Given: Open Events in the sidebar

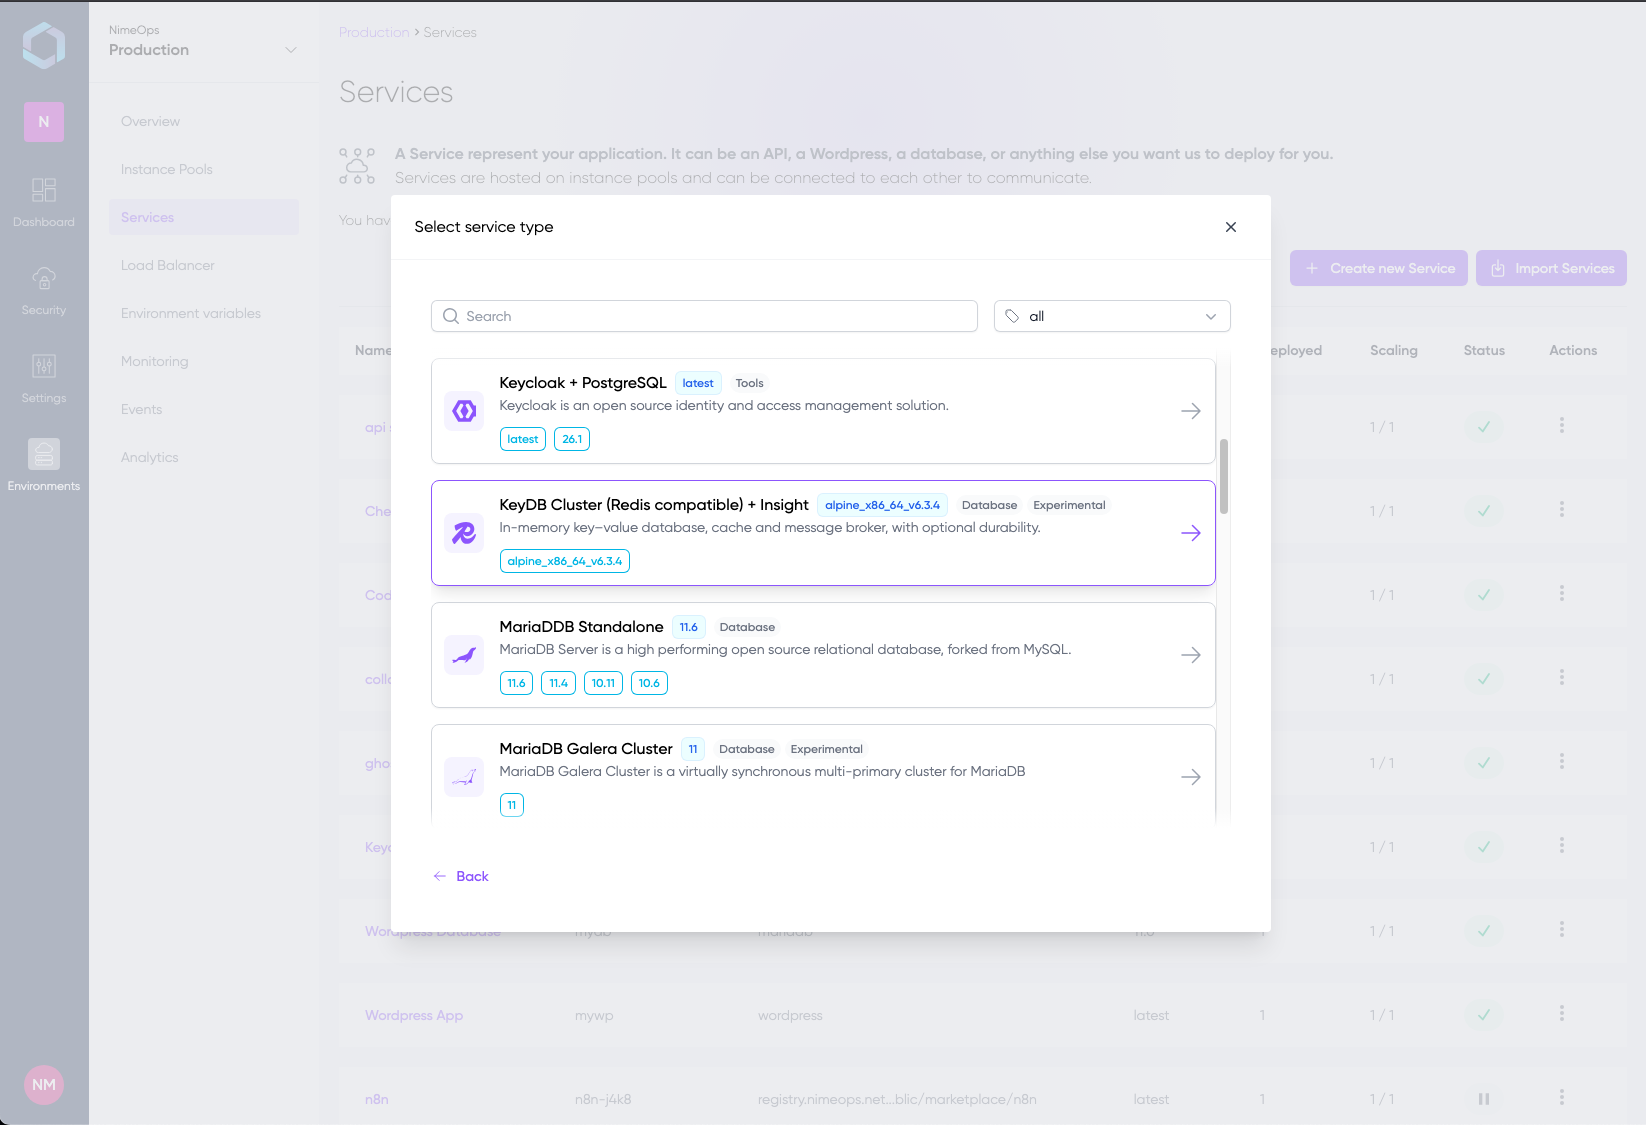Looking at the screenshot, I should [x=204, y=409].
